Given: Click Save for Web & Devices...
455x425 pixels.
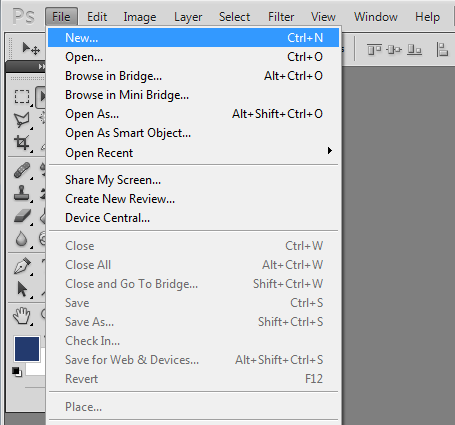Looking at the screenshot, I should coord(194,360).
